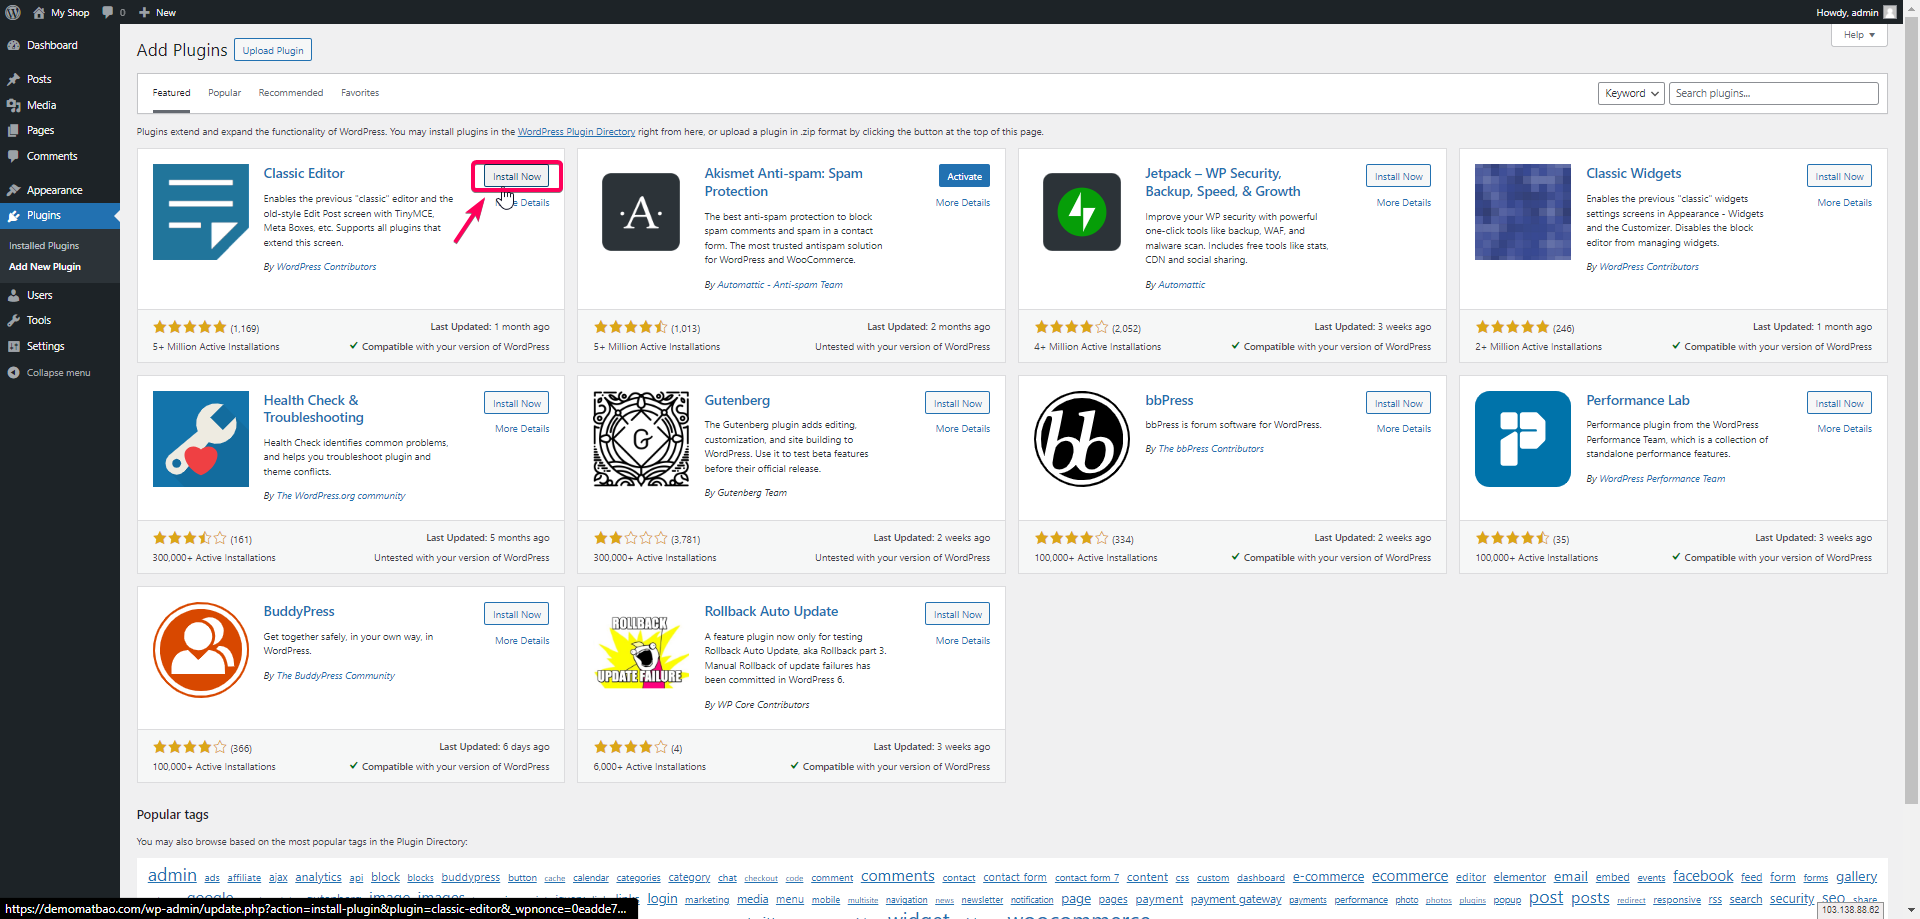Viewport: 1920px width, 919px height.
Task: Install the Rollback Auto Update plugin
Action: pyautogui.click(x=958, y=614)
